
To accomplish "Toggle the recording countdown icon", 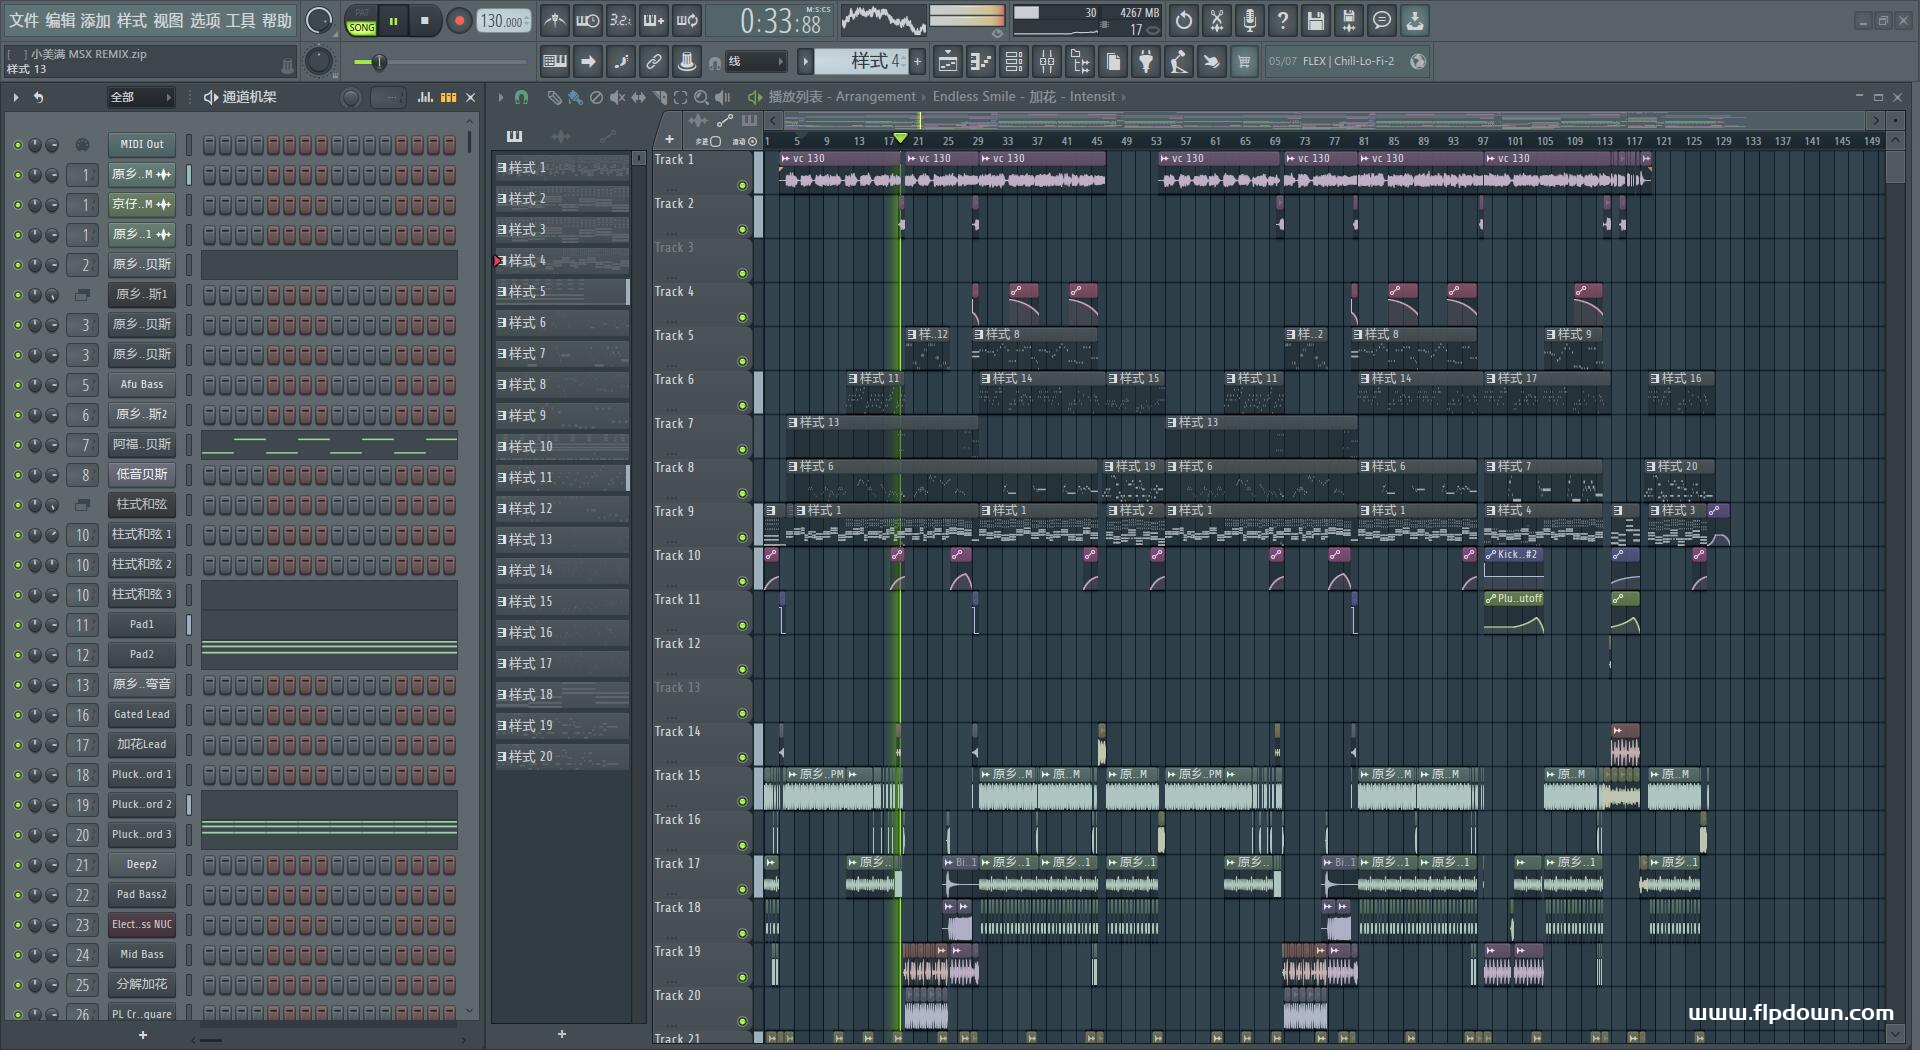I will (x=620, y=20).
